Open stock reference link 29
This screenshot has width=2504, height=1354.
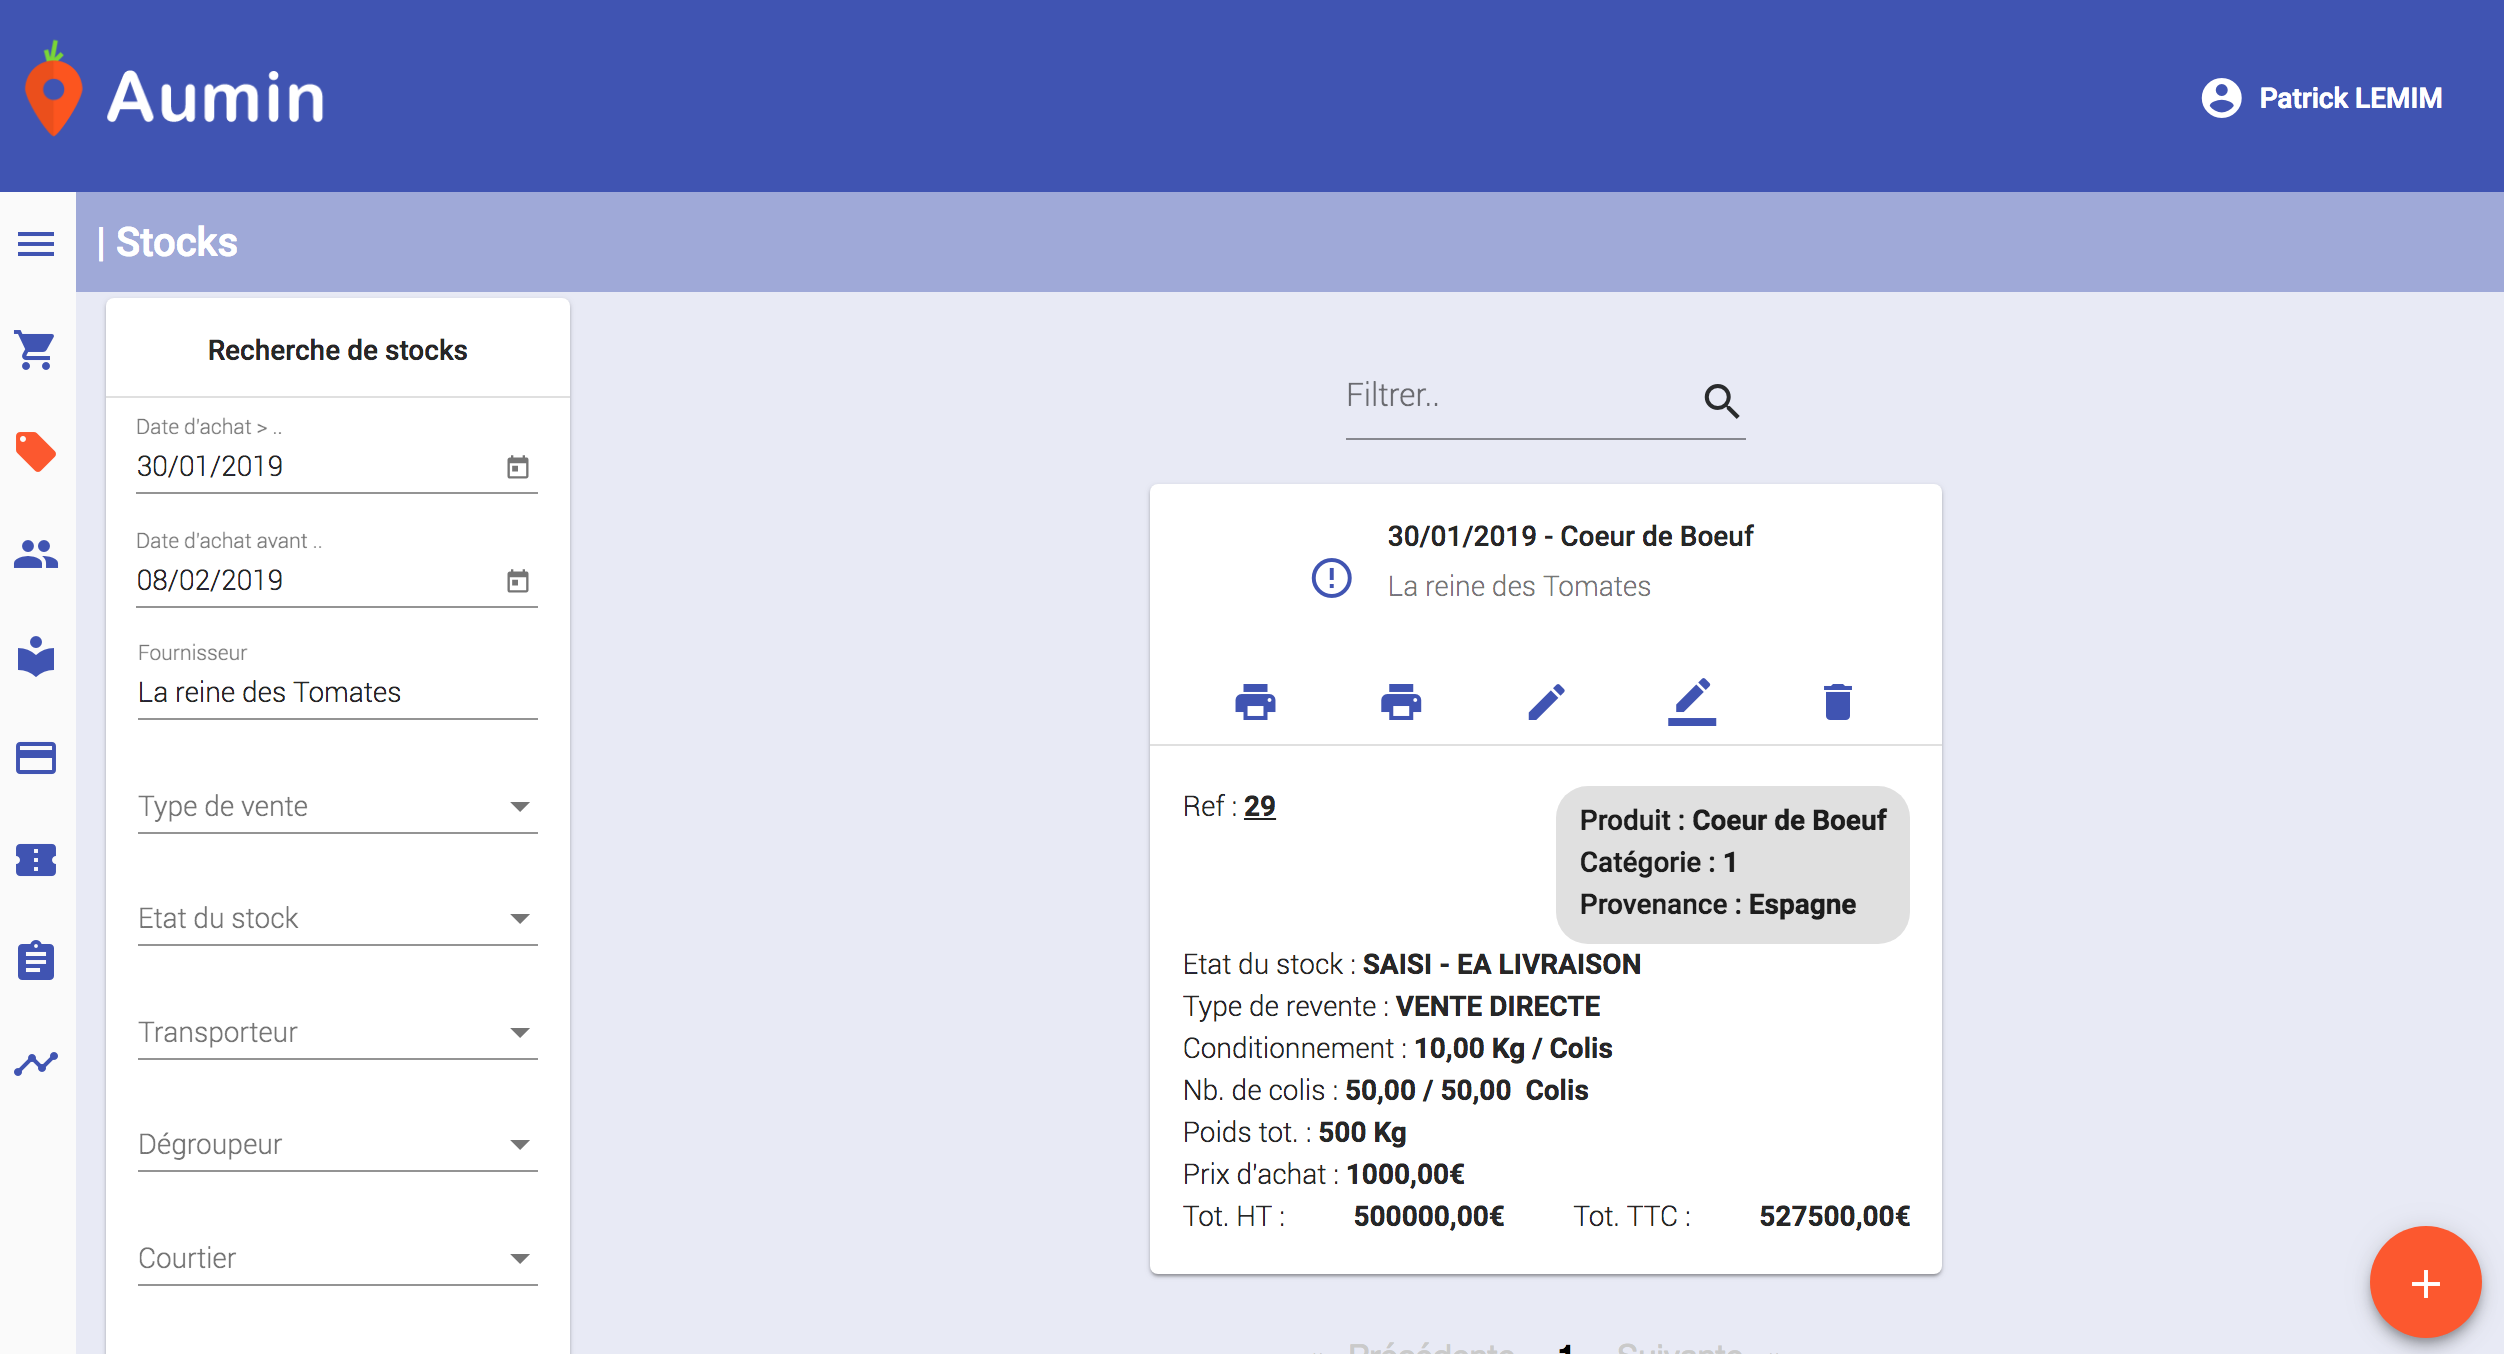coord(1259,806)
